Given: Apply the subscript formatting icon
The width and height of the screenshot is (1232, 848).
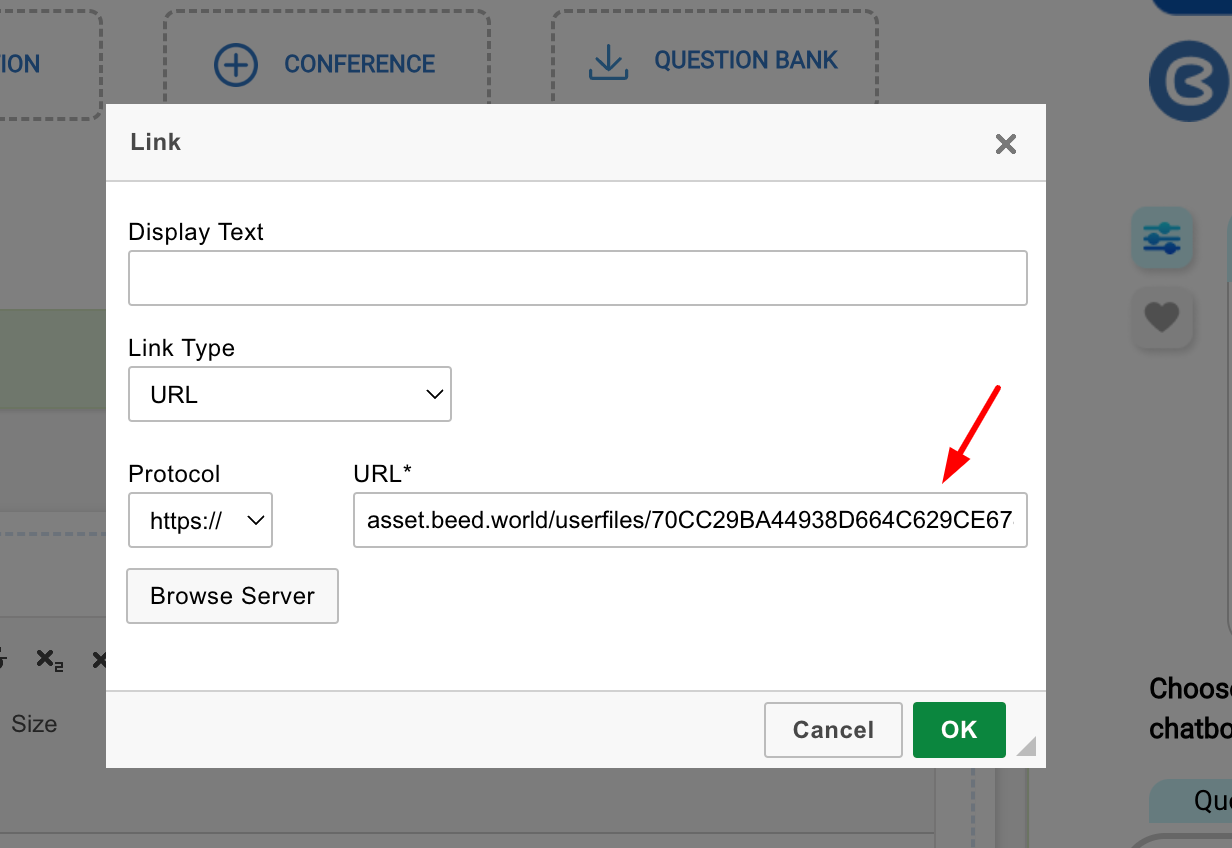Looking at the screenshot, I should [49, 659].
